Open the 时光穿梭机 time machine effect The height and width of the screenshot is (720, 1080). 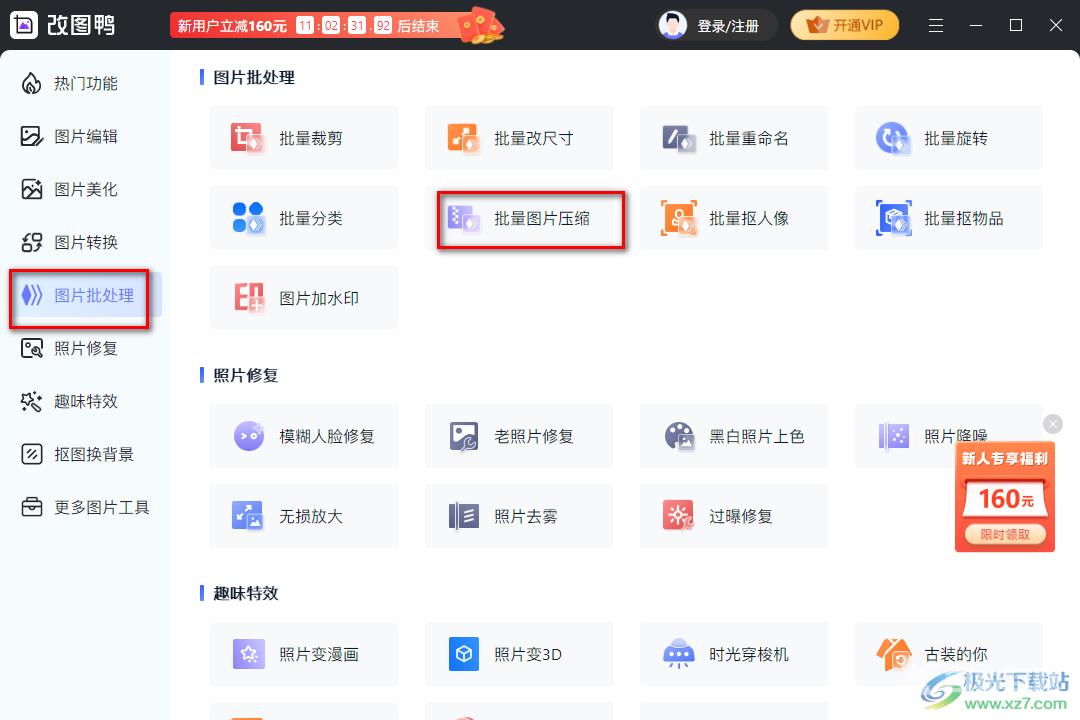(x=734, y=654)
